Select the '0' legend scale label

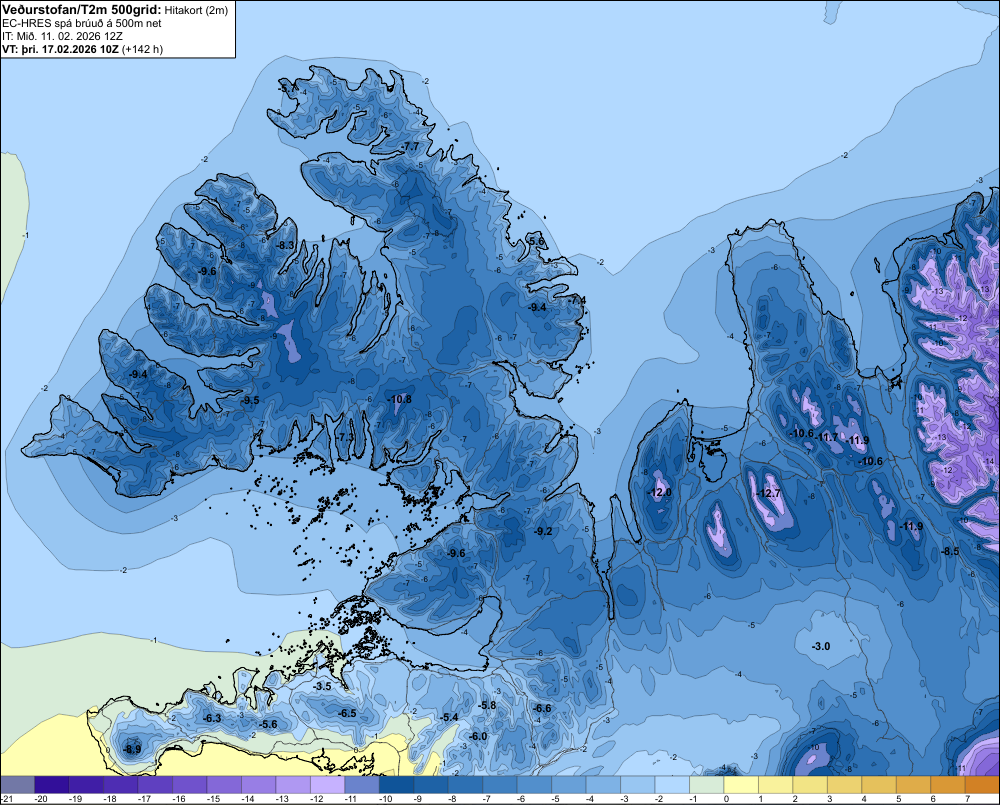726,799
